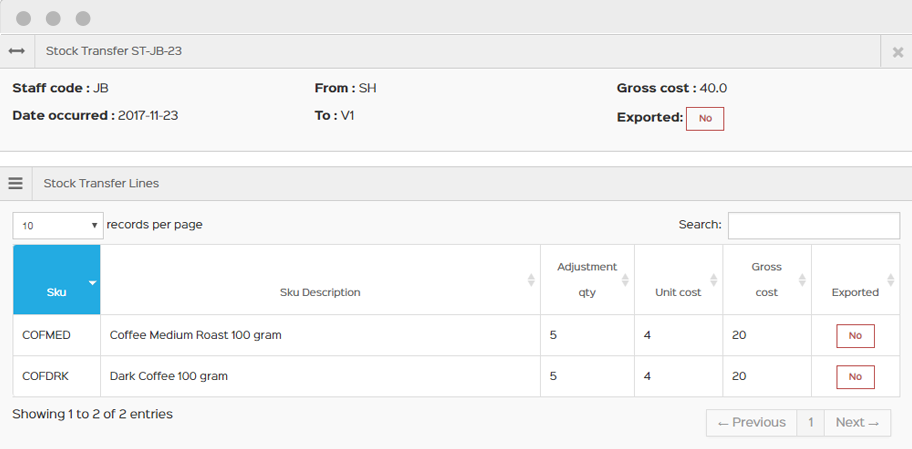This screenshot has height=449, width=912.
Task: Click Dark Coffee 100 gram description
Action: click(x=169, y=376)
